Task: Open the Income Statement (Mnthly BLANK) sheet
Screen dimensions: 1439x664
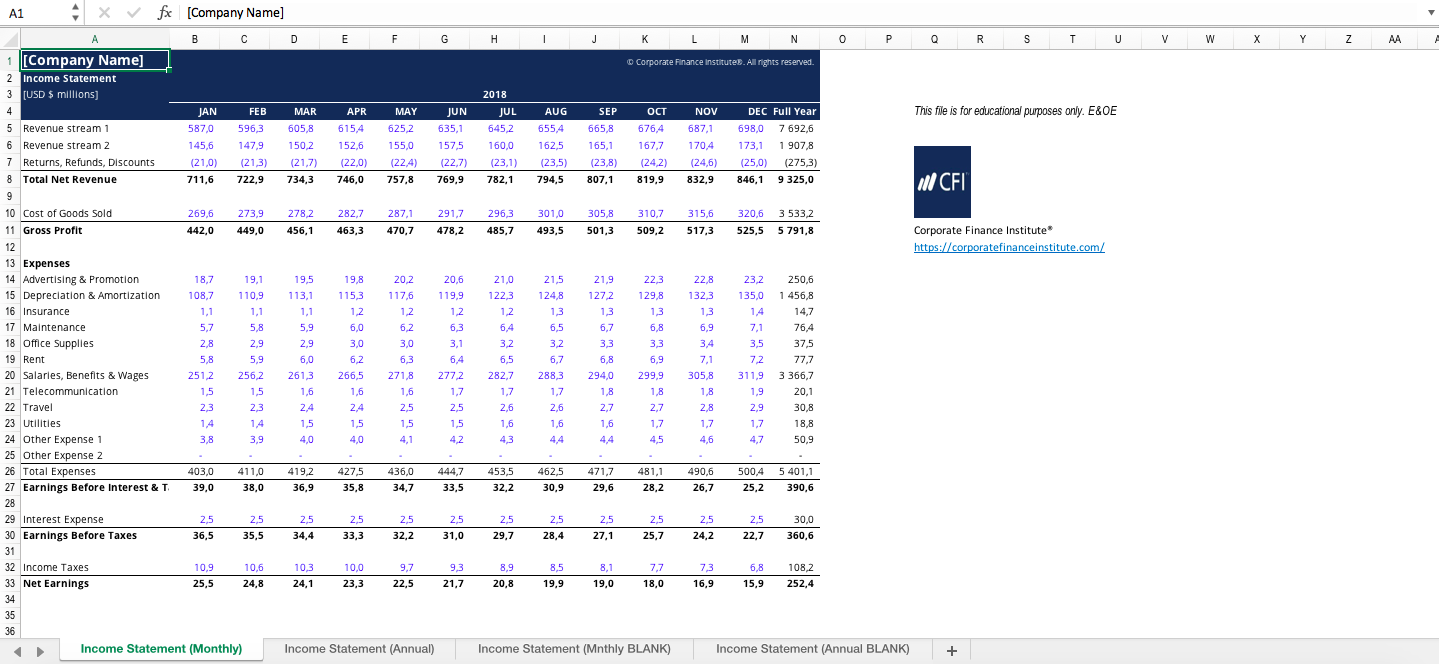Action: pyautogui.click(x=574, y=649)
